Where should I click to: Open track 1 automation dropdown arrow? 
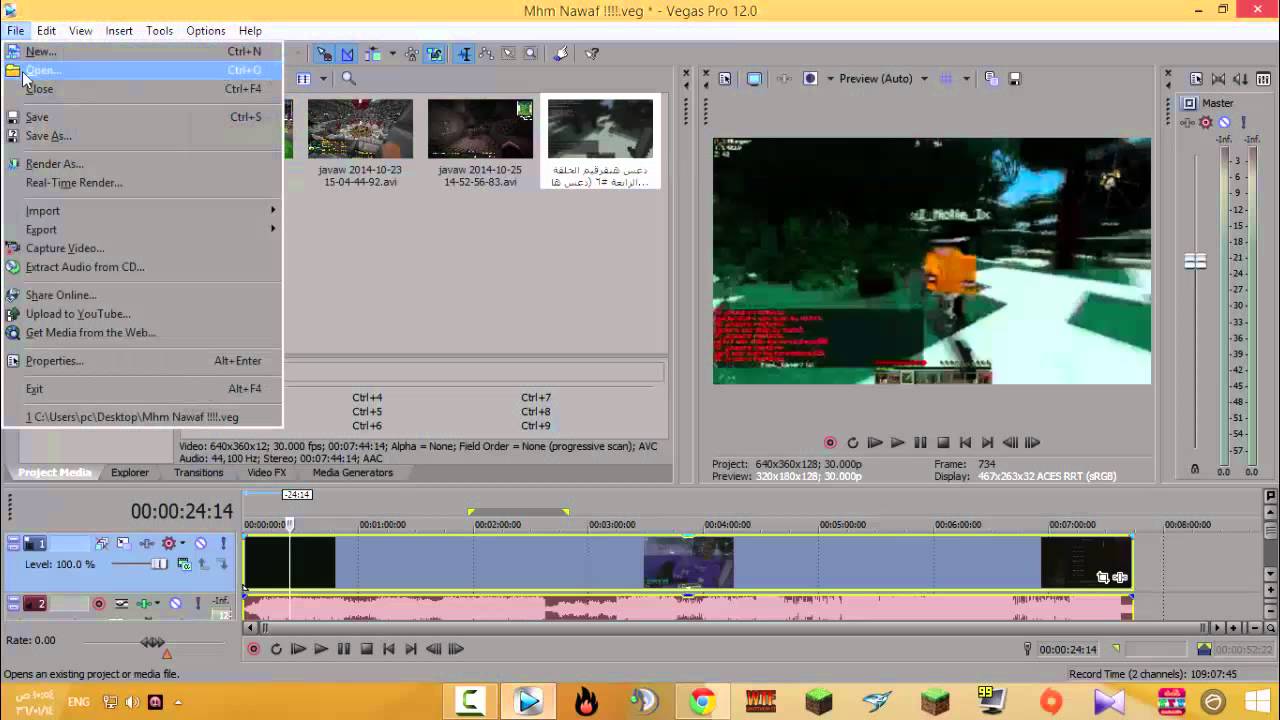pyautogui.click(x=182, y=543)
